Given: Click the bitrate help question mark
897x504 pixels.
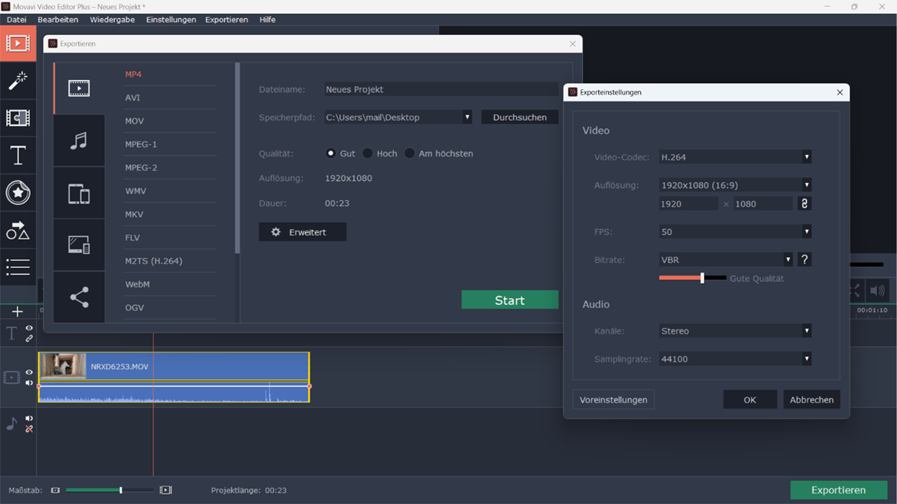Looking at the screenshot, I should click(x=804, y=260).
